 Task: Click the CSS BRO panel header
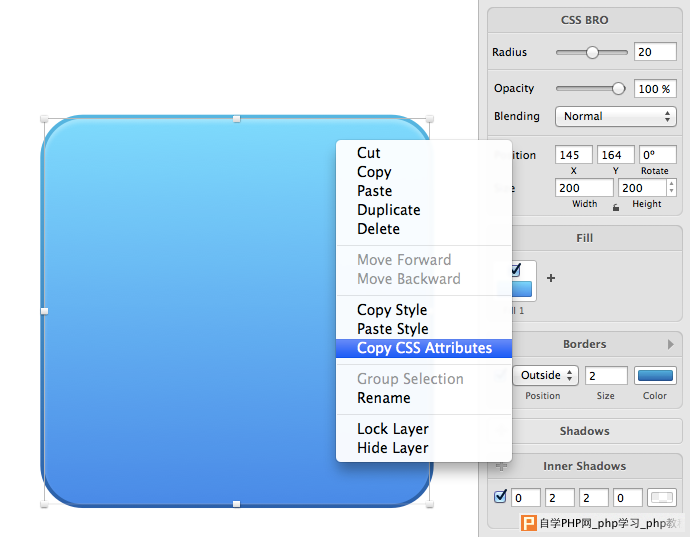[585, 20]
